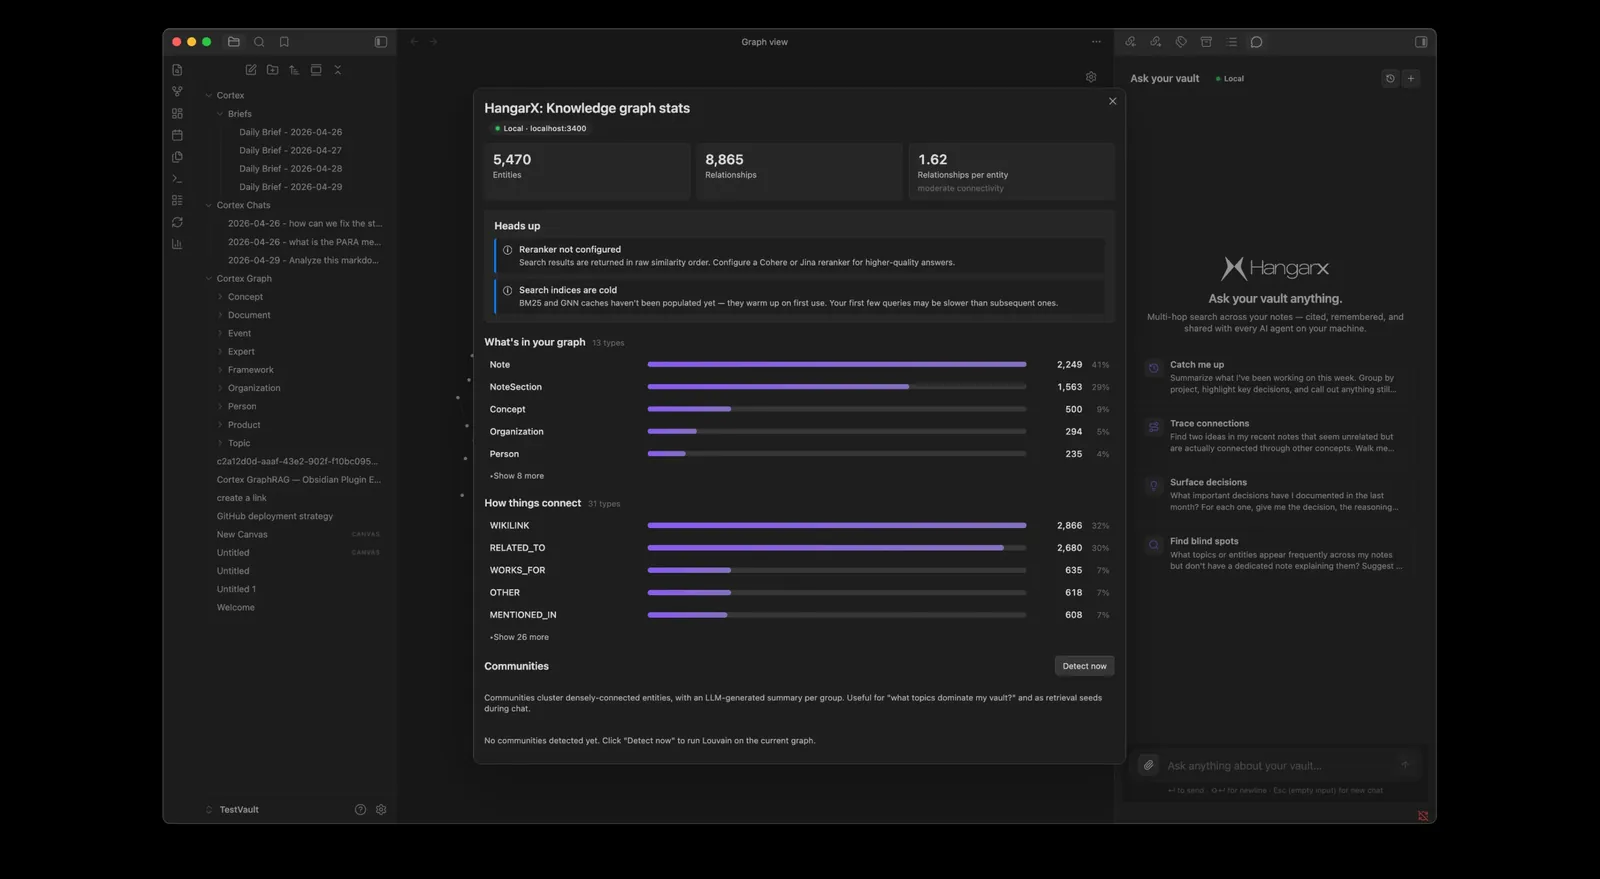This screenshot has height=879, width=1600.
Task: Open the command palette terminal icon
Action: (x=177, y=178)
